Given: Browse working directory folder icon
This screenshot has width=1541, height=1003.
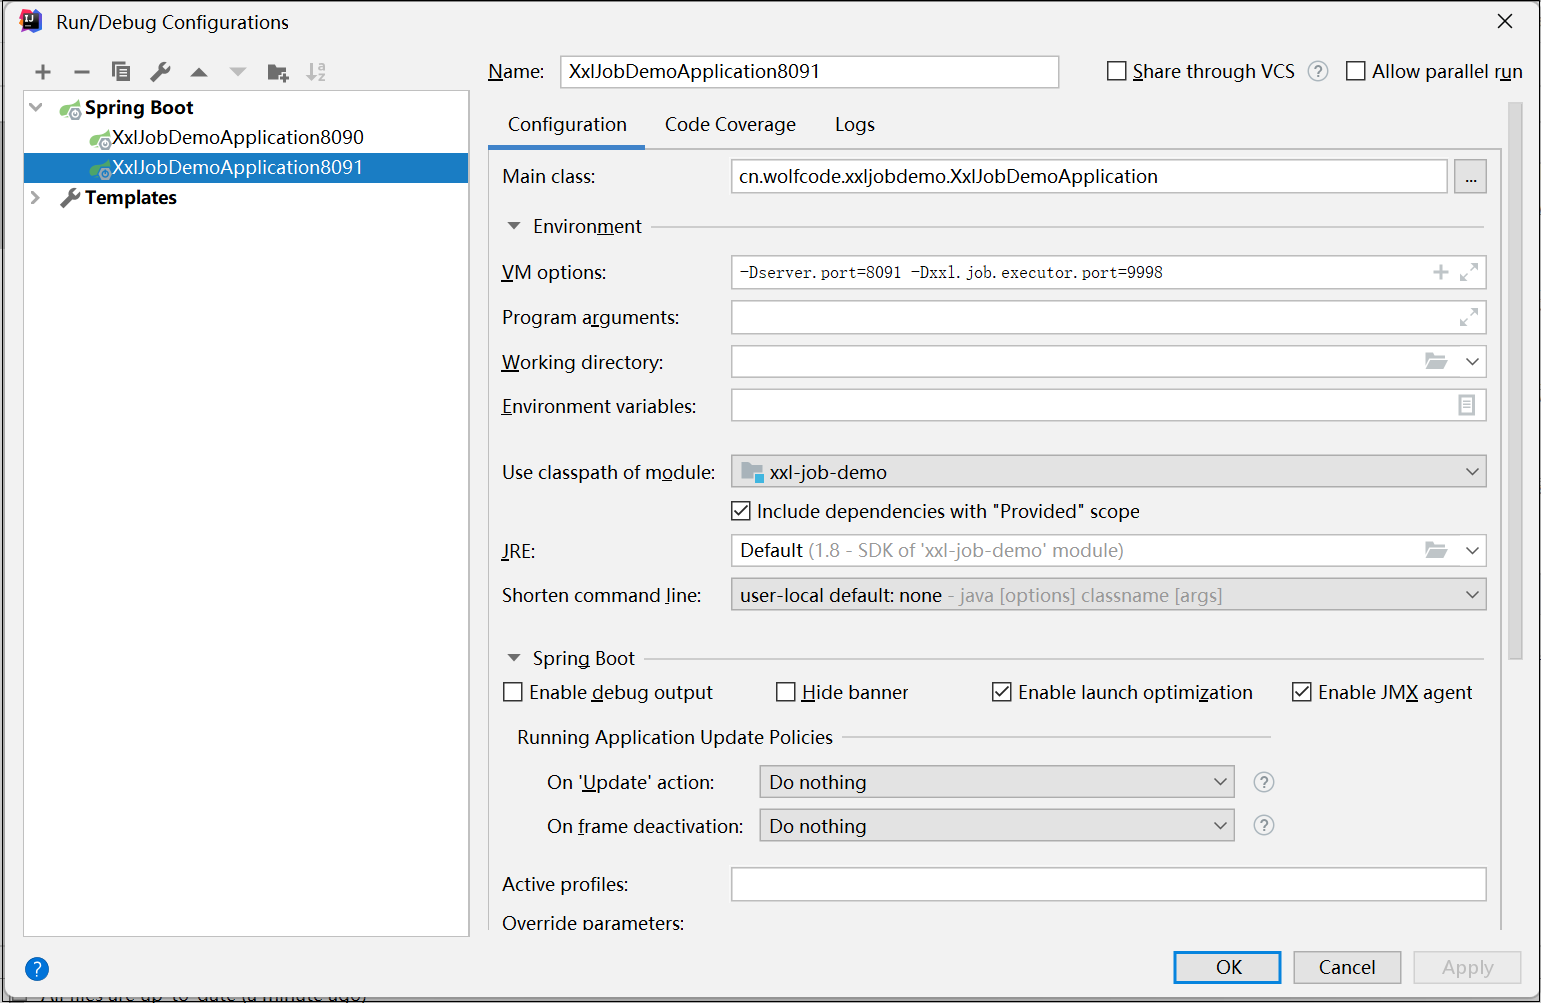Looking at the screenshot, I should click(1436, 361).
